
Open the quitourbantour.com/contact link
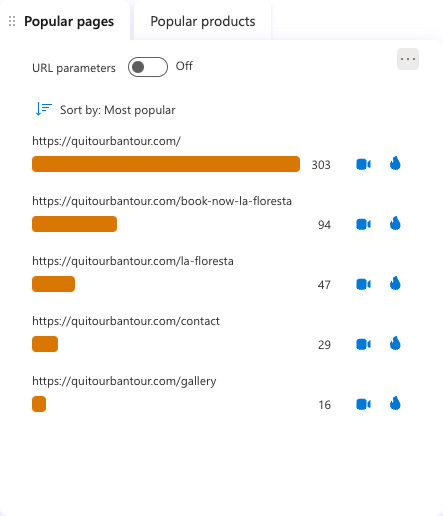click(126, 321)
